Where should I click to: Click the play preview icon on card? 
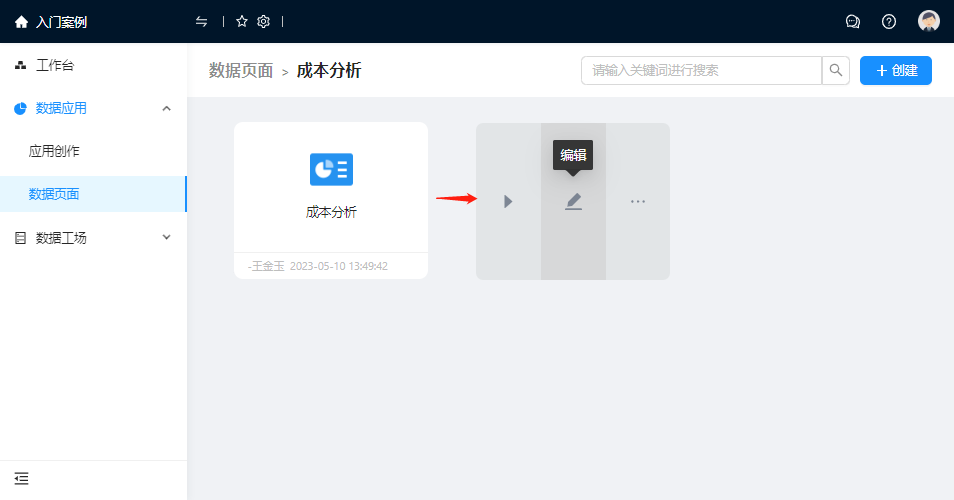point(508,201)
